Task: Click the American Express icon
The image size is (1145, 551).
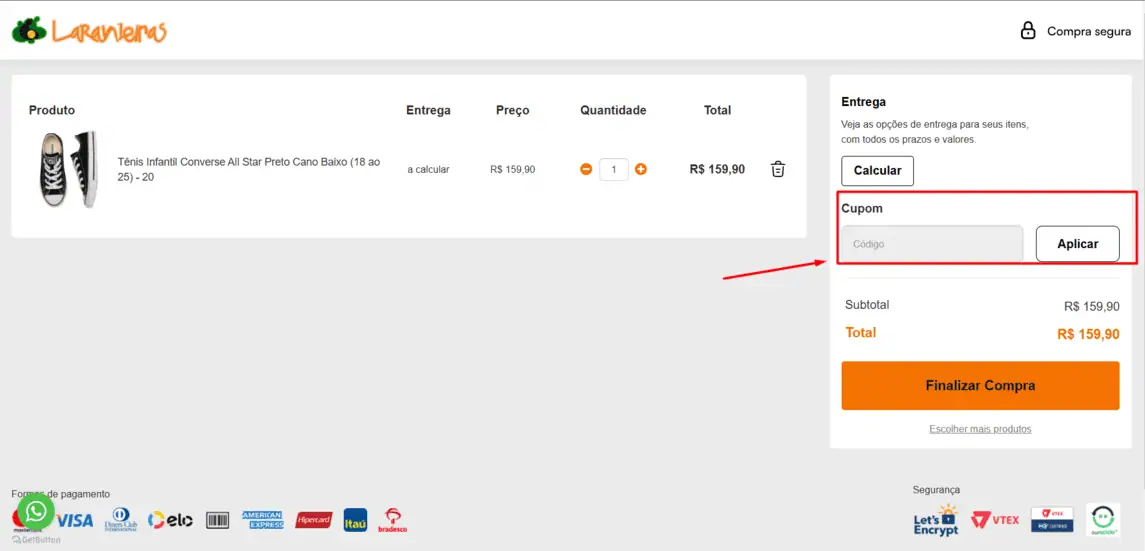Action: pyautogui.click(x=262, y=520)
